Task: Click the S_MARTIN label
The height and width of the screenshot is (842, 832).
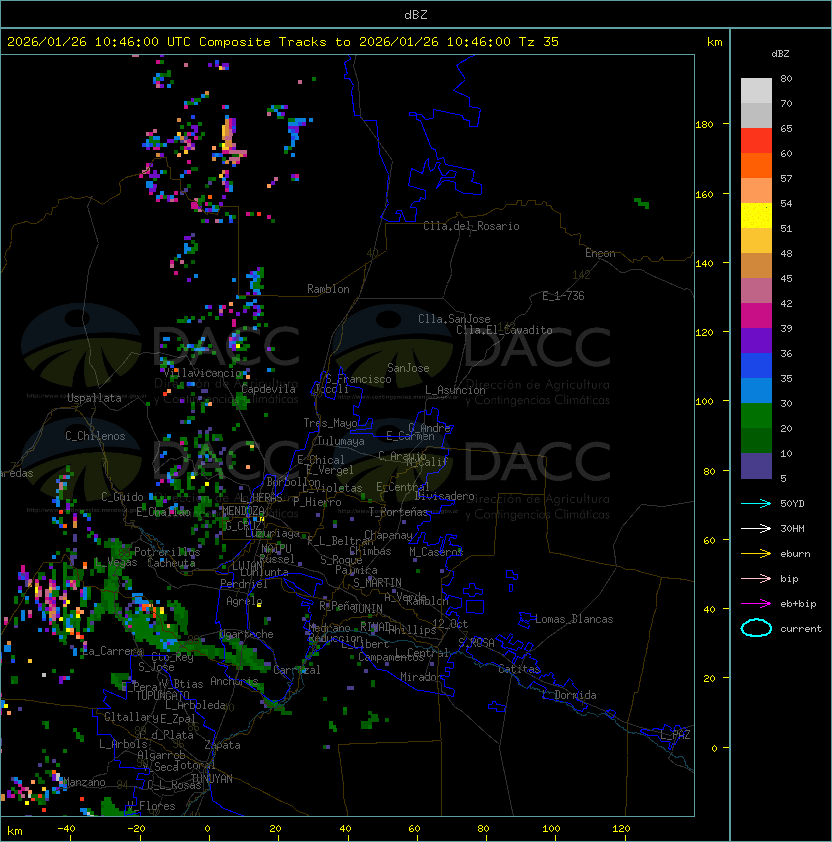Action: [377, 583]
